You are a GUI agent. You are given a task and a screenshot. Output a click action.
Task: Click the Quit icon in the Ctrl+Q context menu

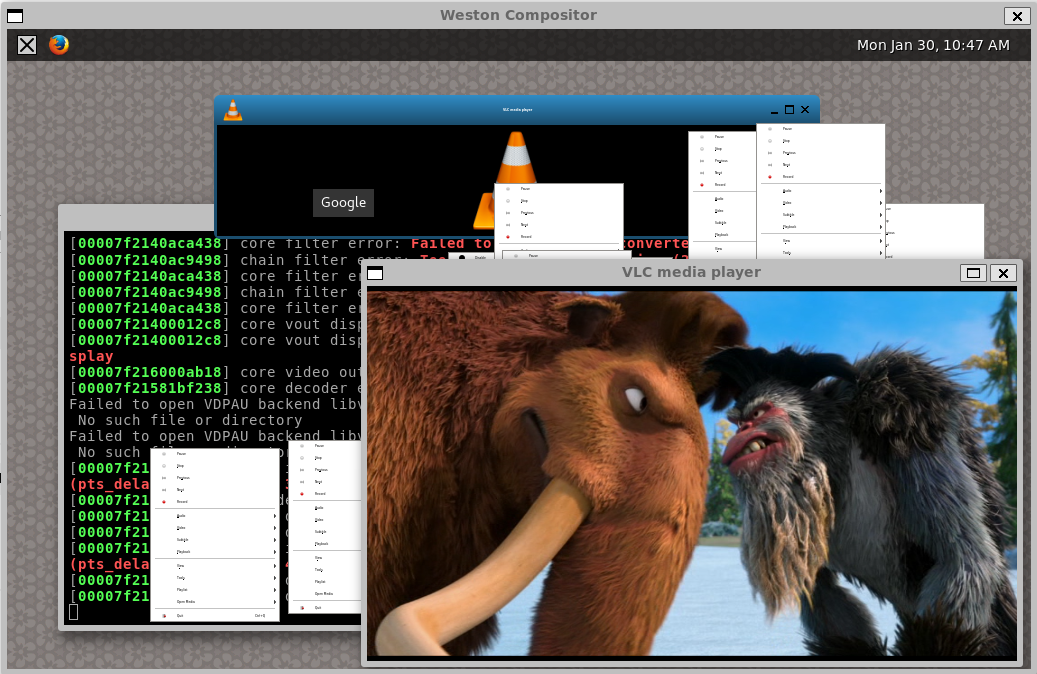click(x=164, y=616)
